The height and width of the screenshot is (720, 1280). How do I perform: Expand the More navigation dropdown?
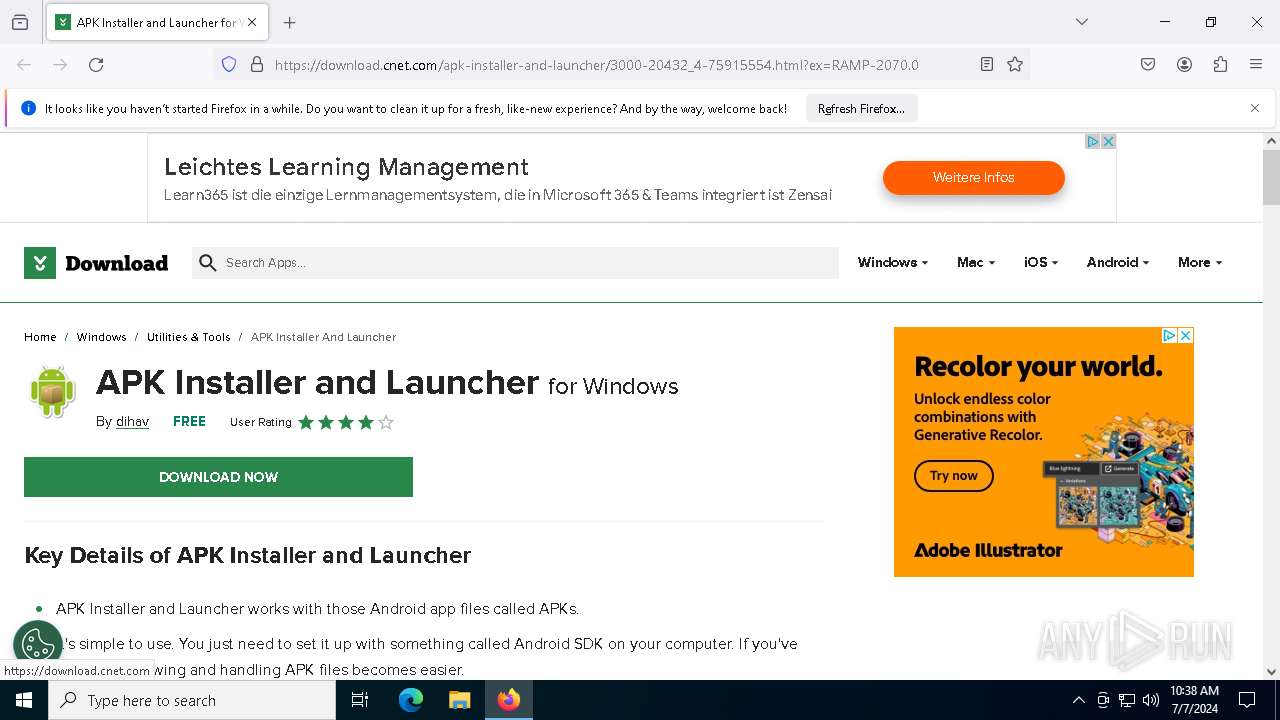tap(1200, 262)
